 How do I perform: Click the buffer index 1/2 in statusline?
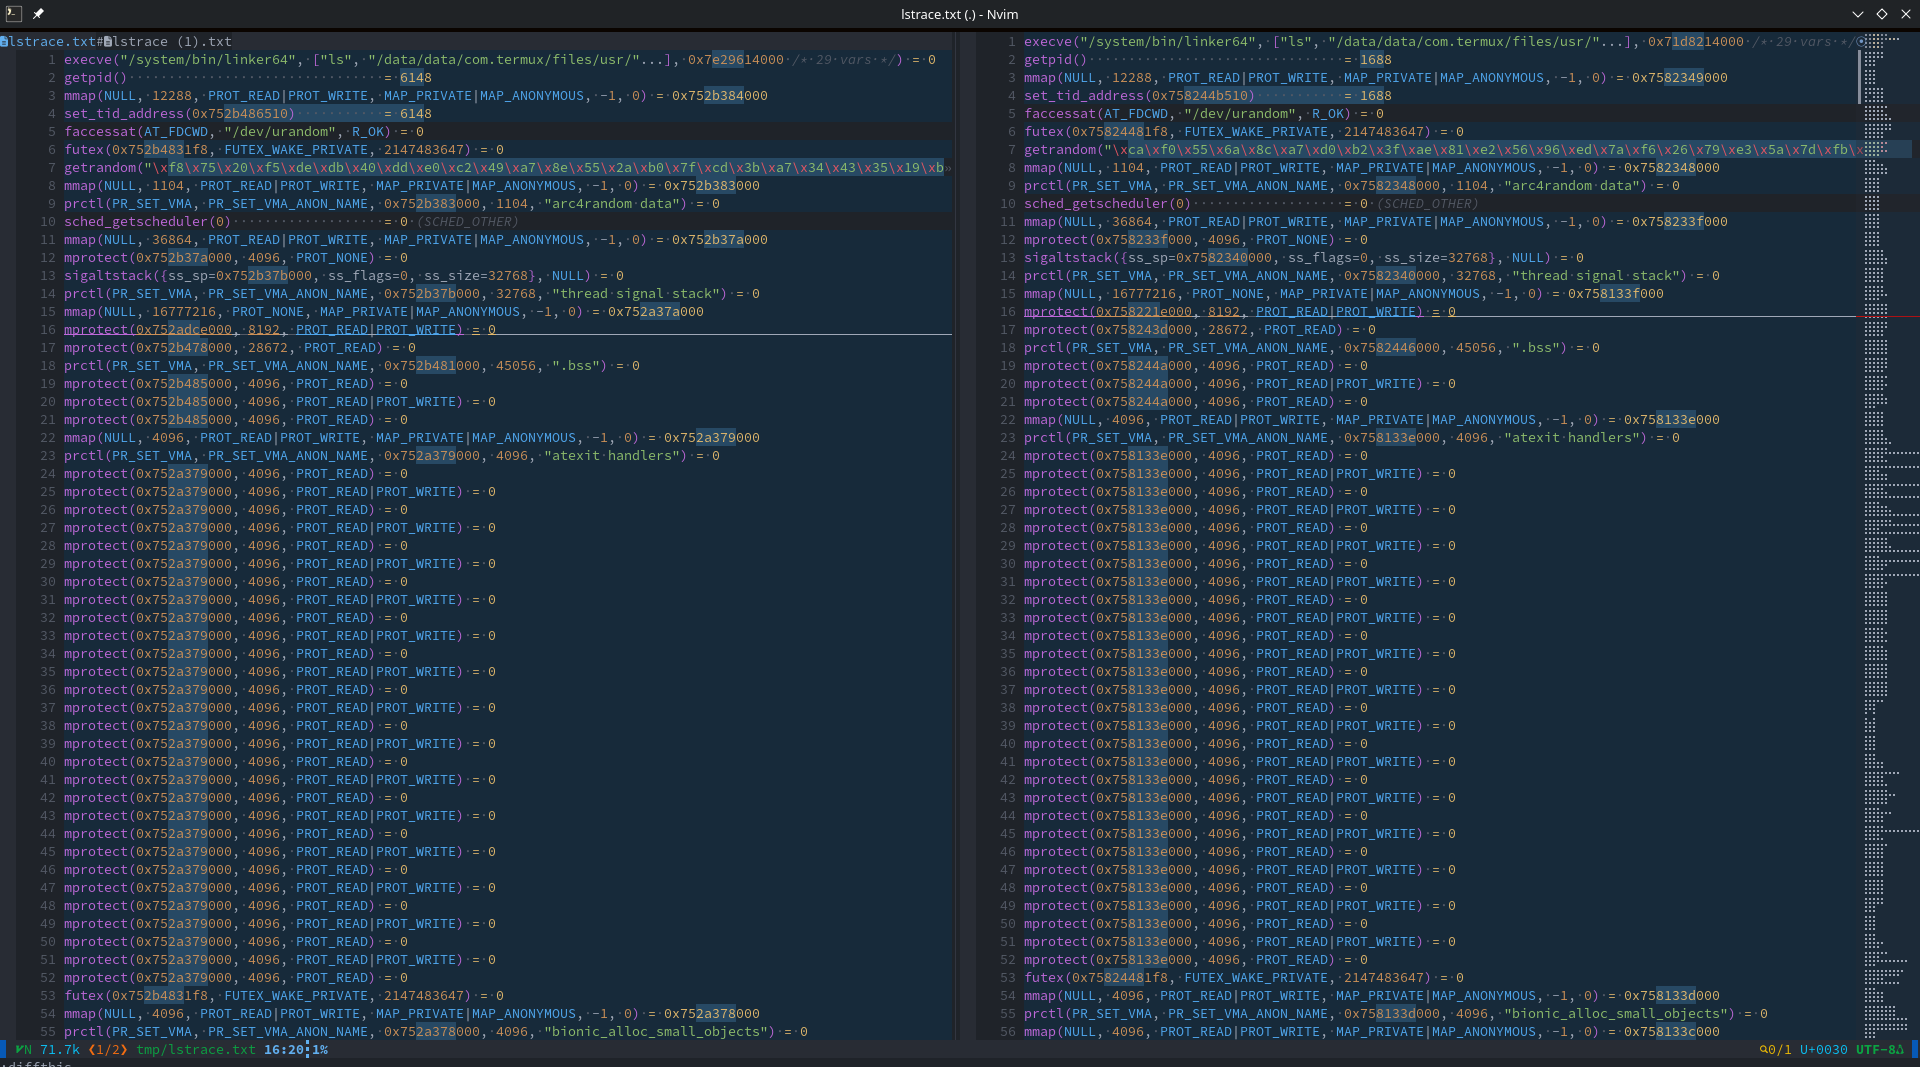tap(107, 1049)
